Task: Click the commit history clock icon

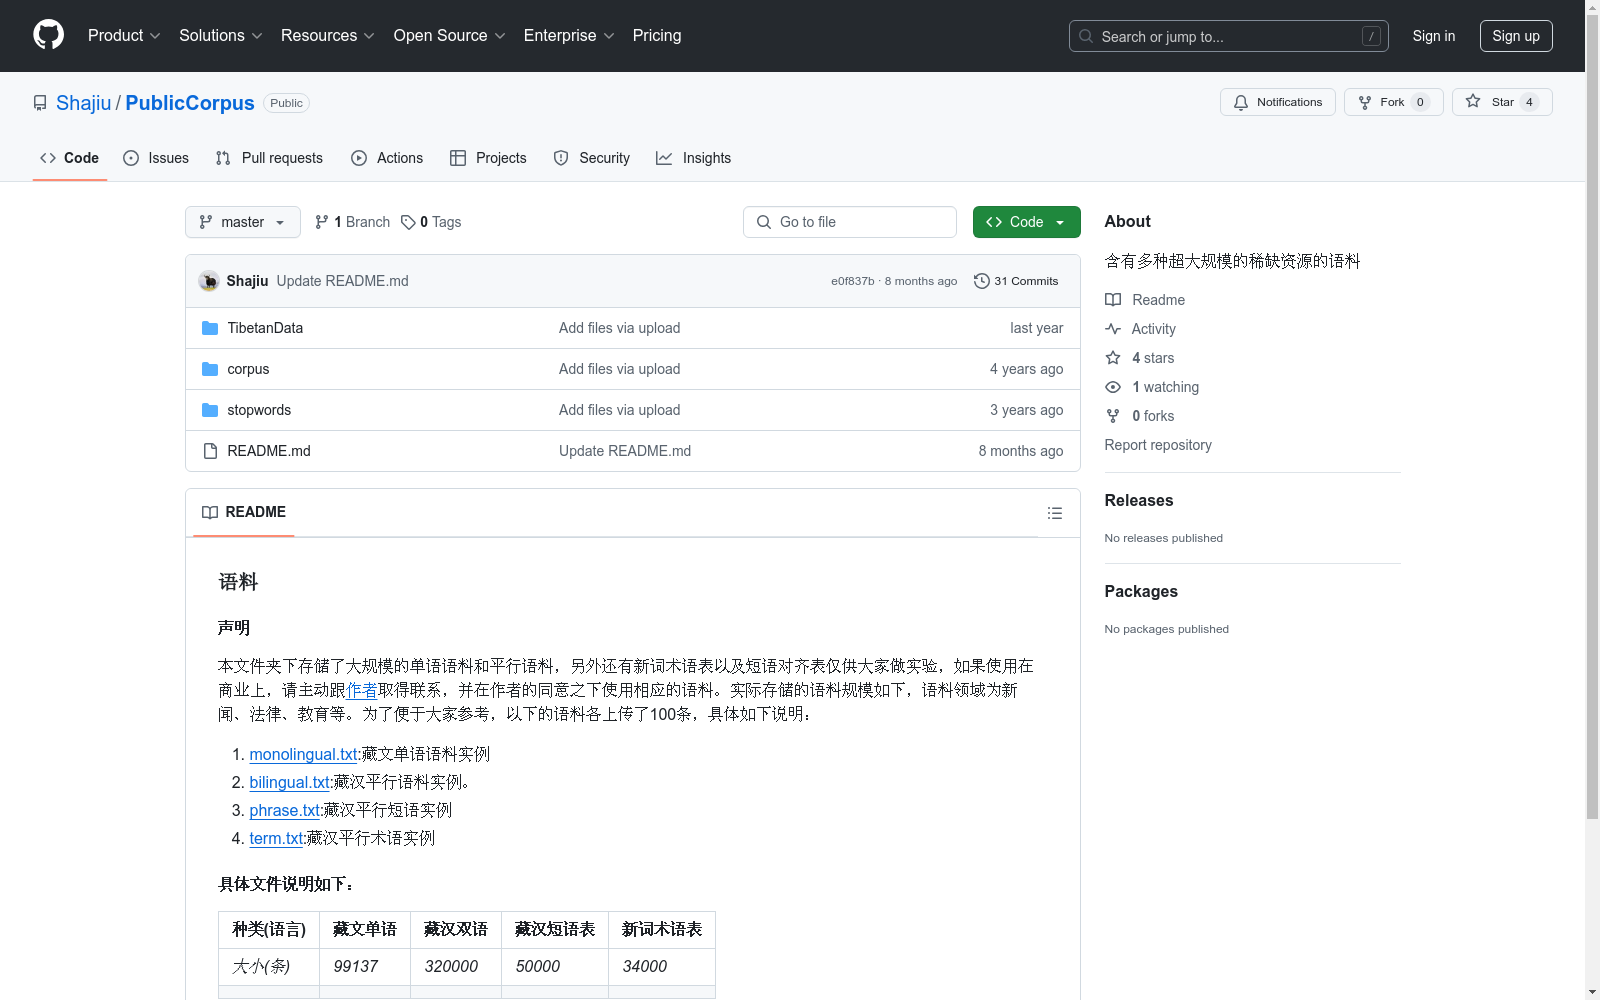Action: 982,281
